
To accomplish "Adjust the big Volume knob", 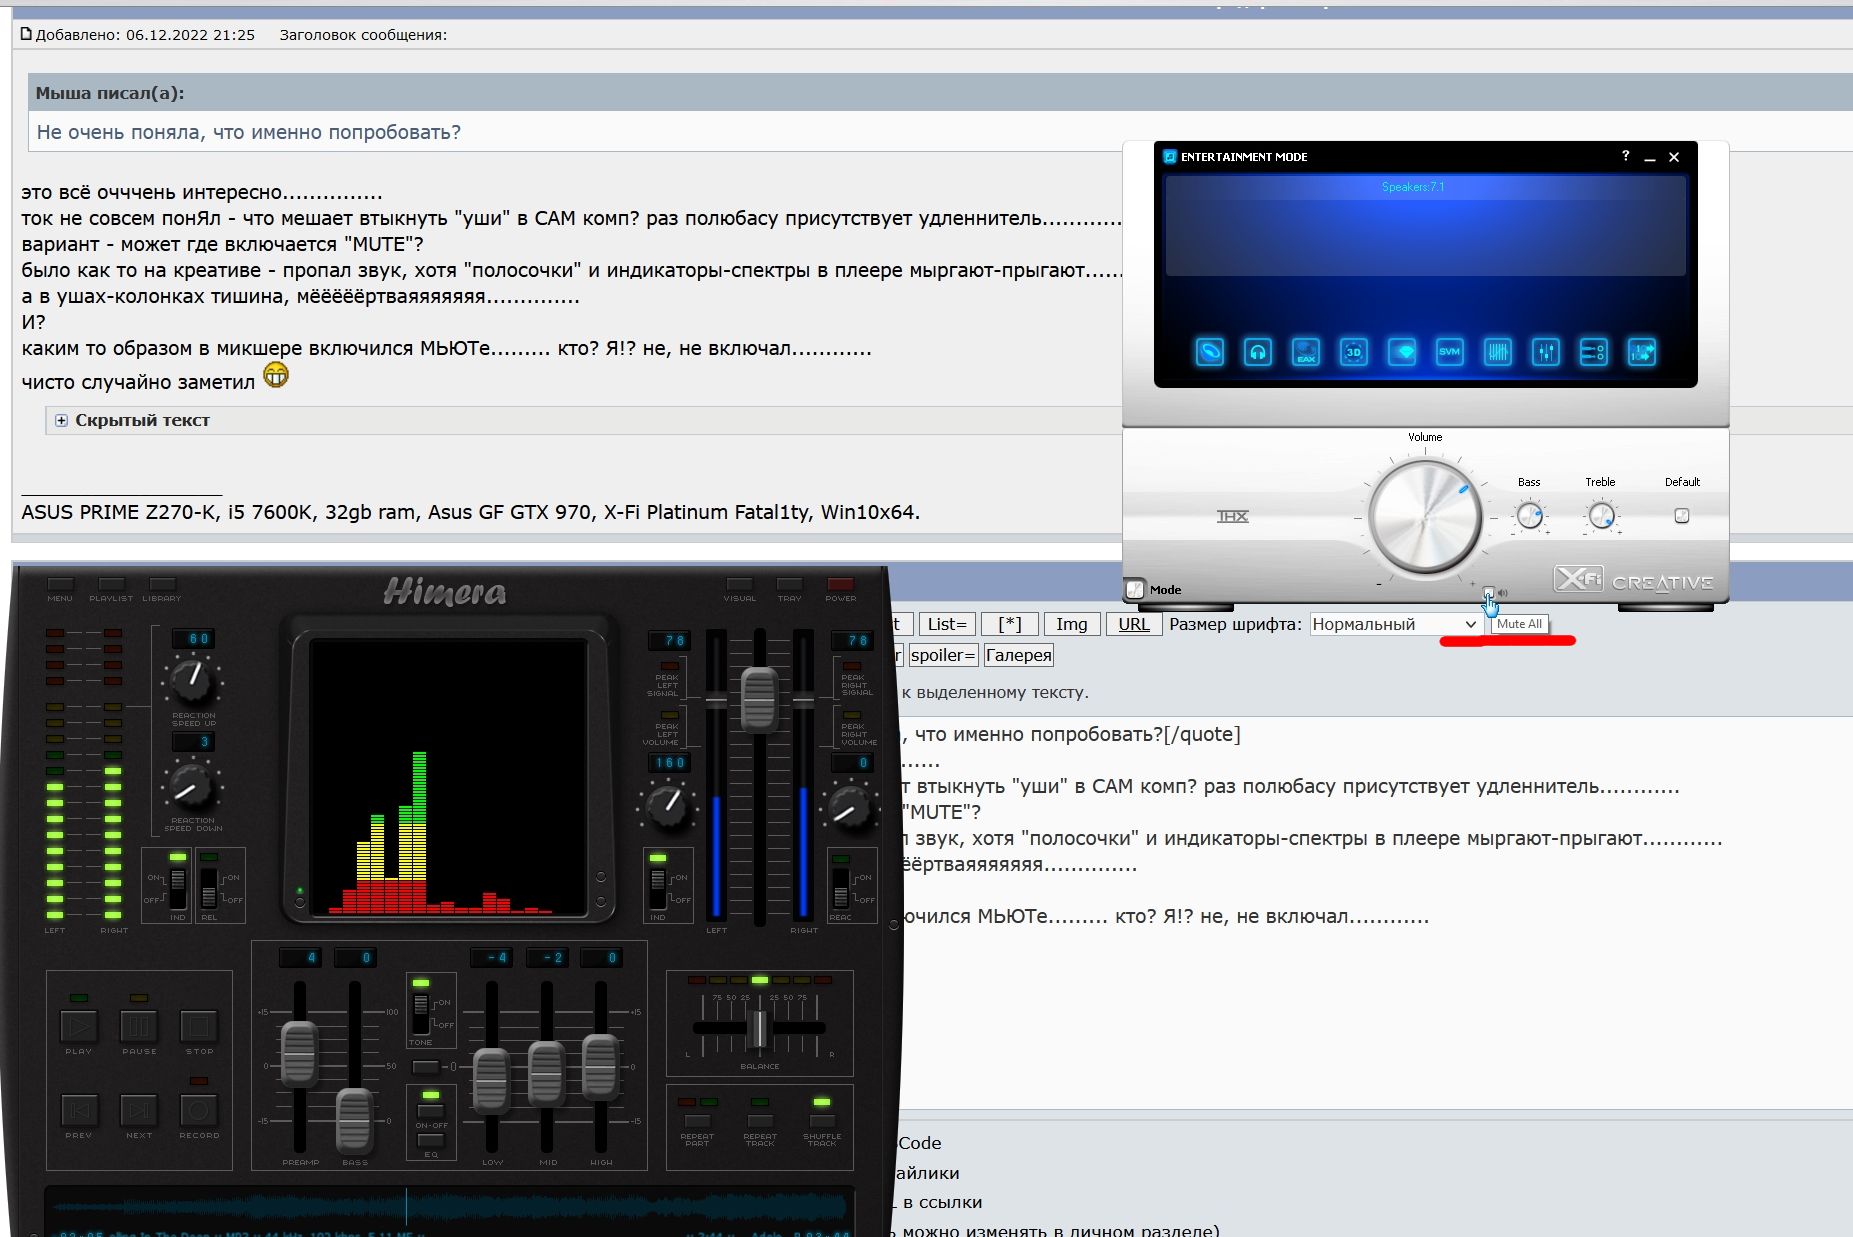I will (x=1425, y=517).
